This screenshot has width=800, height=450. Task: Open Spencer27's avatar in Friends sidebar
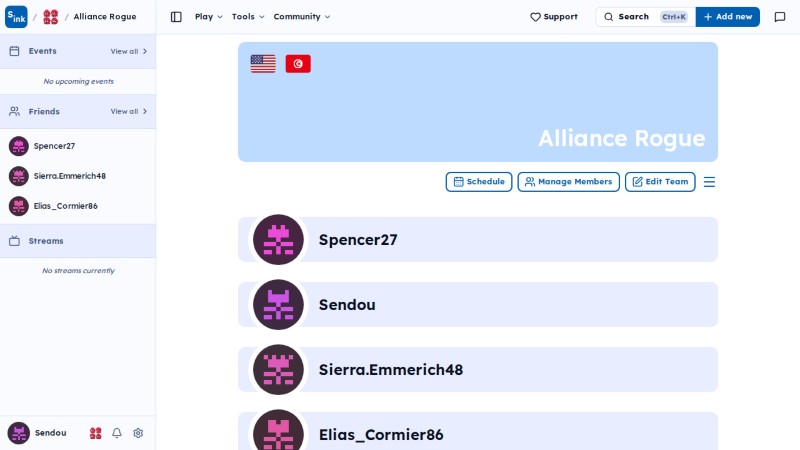tap(18, 146)
